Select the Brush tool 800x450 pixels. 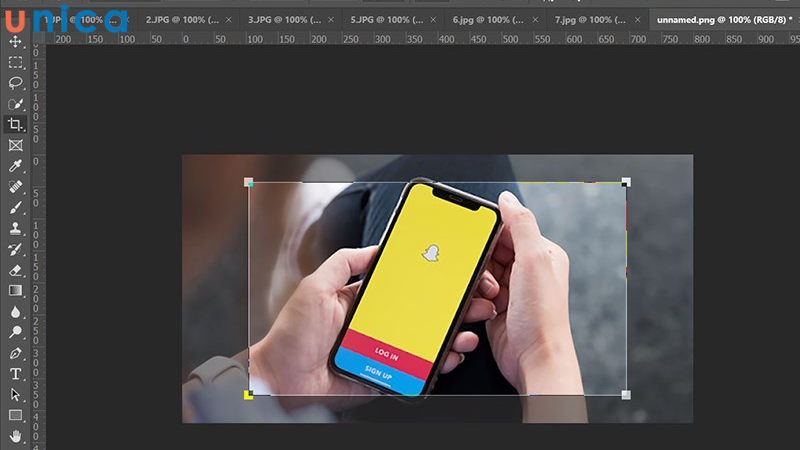15,208
